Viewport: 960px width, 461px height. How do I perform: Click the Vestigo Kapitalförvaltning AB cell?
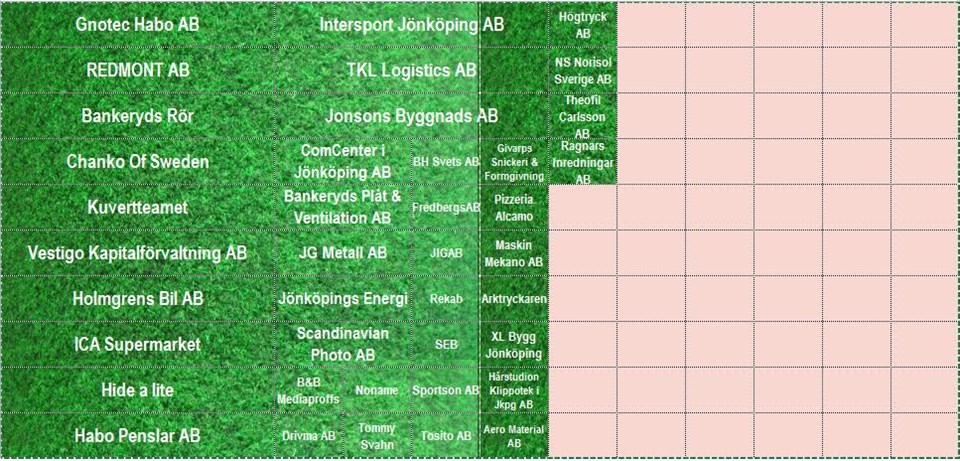138,253
